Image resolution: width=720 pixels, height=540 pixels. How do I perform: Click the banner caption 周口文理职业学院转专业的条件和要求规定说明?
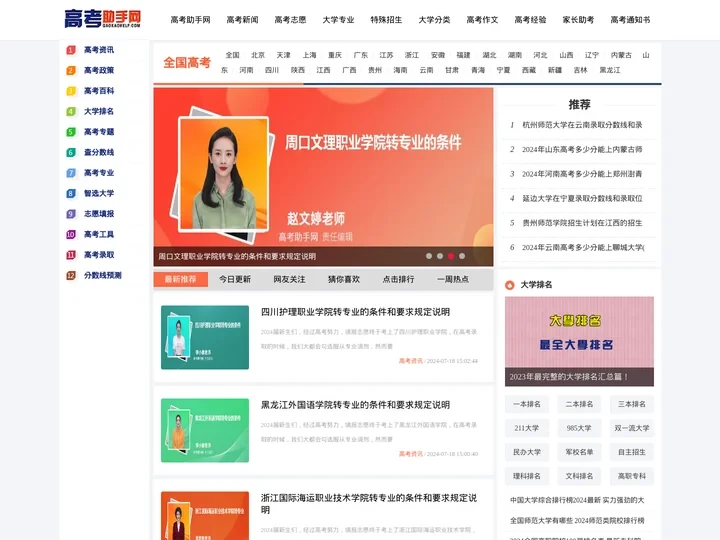pyautogui.click(x=237, y=256)
